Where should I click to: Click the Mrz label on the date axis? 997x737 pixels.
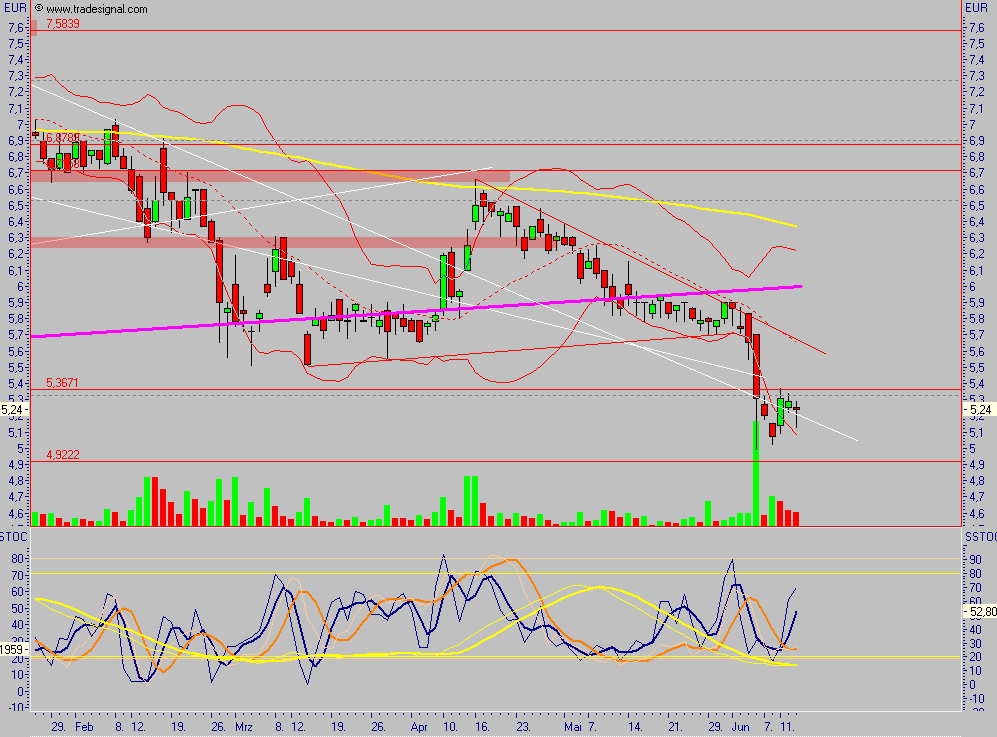(x=243, y=727)
